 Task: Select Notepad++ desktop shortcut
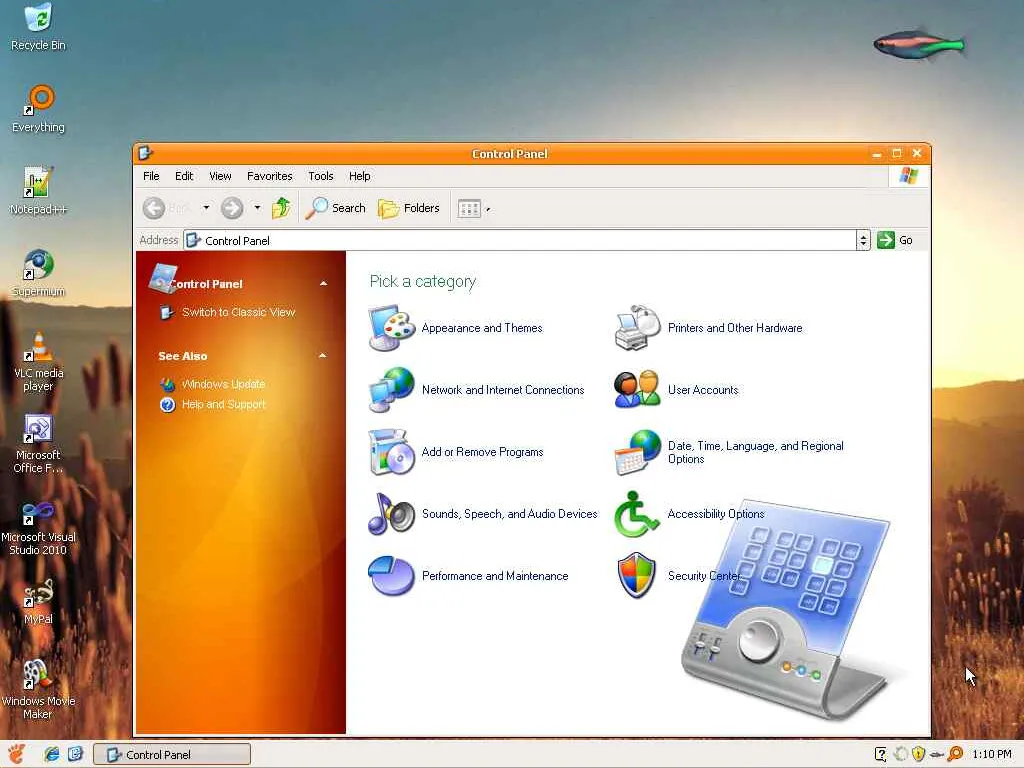38,191
